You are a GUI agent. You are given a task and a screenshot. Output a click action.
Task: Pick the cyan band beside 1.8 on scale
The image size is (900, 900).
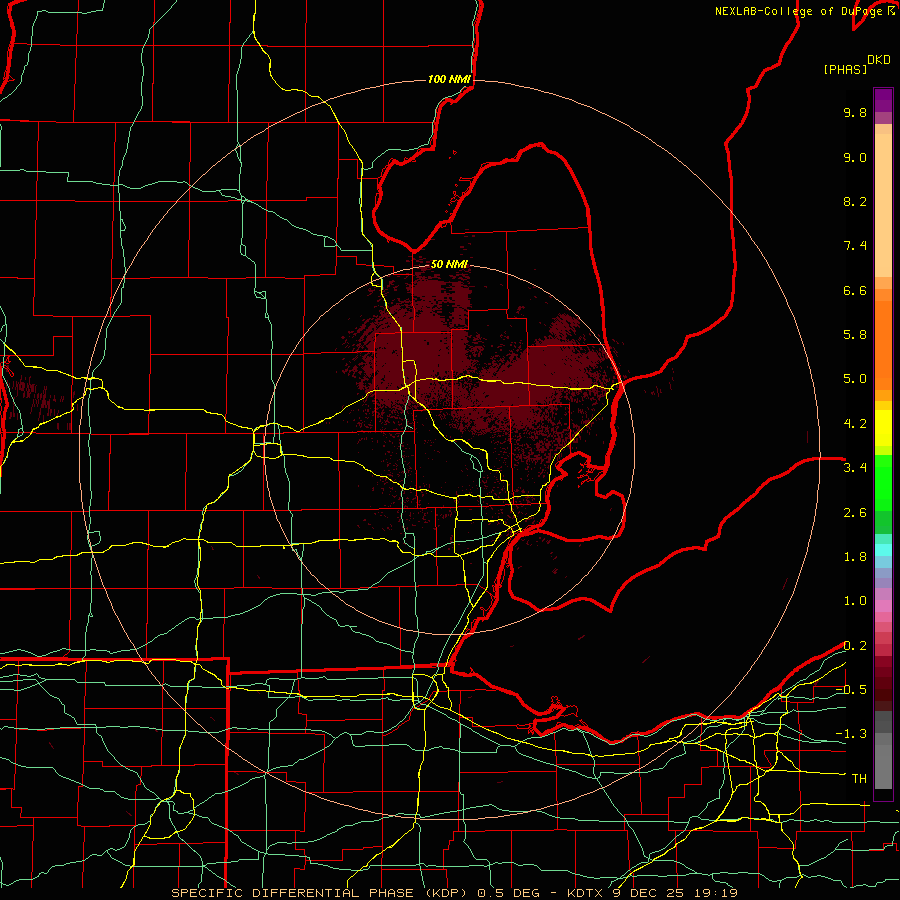883,550
